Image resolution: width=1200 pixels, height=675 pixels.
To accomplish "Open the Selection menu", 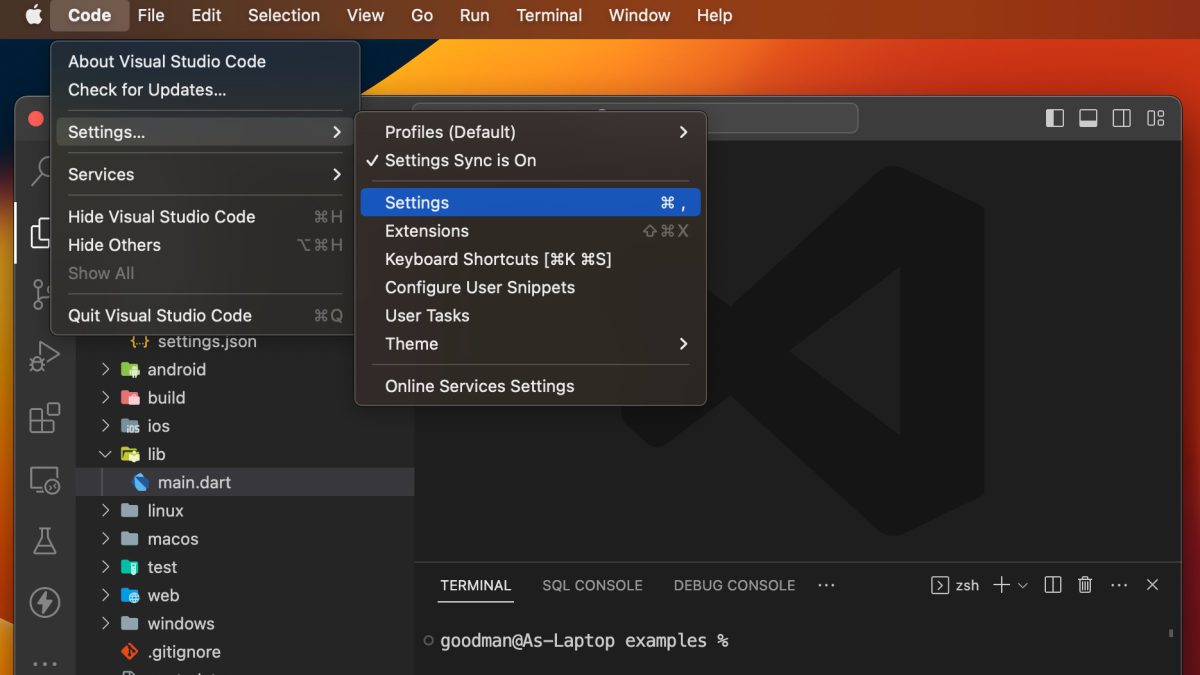I will (x=284, y=15).
